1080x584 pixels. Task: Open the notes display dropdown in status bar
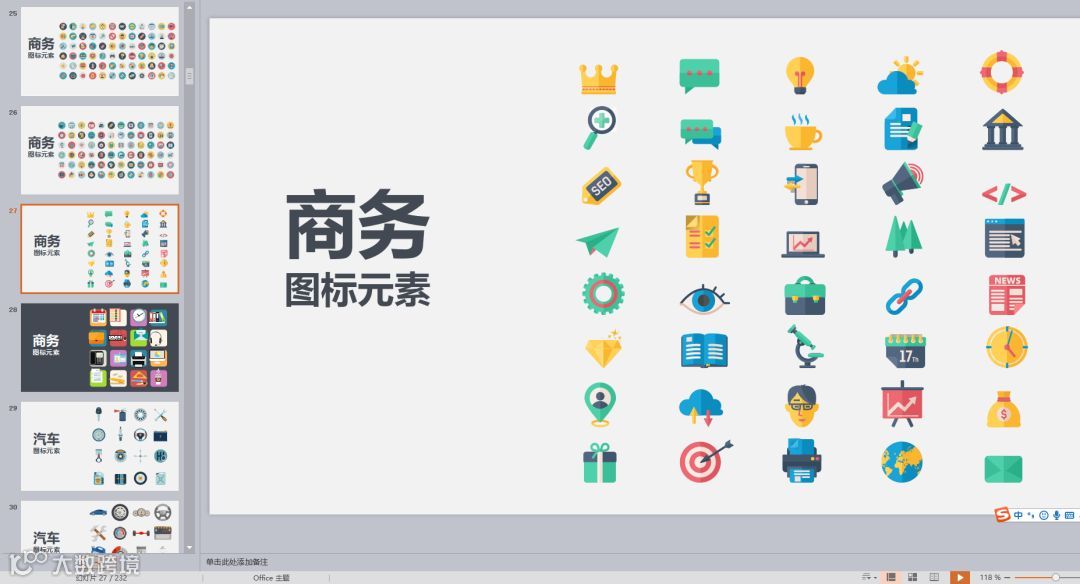(x=869, y=577)
